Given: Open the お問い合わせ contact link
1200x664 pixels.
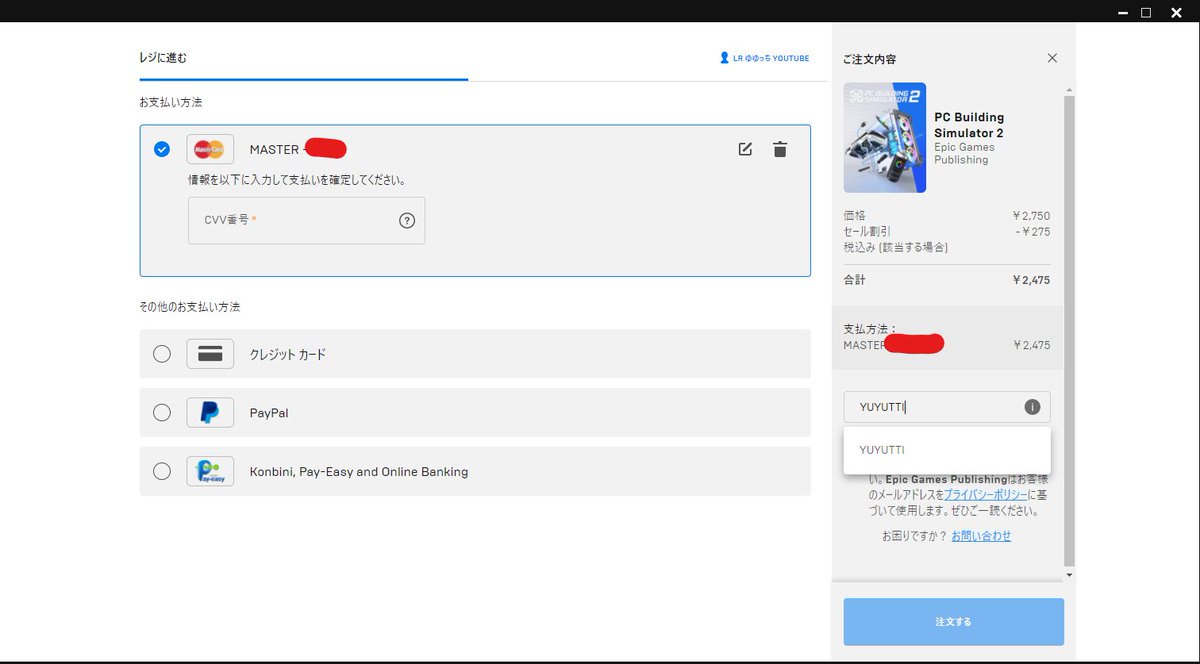Looking at the screenshot, I should [x=981, y=536].
